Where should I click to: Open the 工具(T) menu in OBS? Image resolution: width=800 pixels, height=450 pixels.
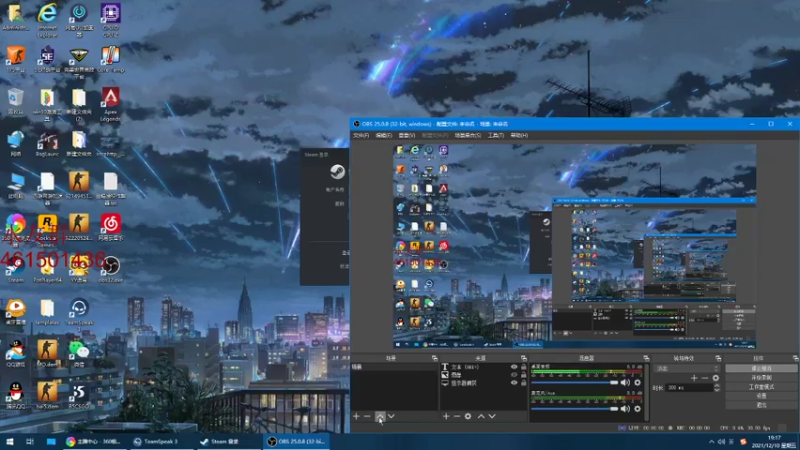click(x=495, y=136)
